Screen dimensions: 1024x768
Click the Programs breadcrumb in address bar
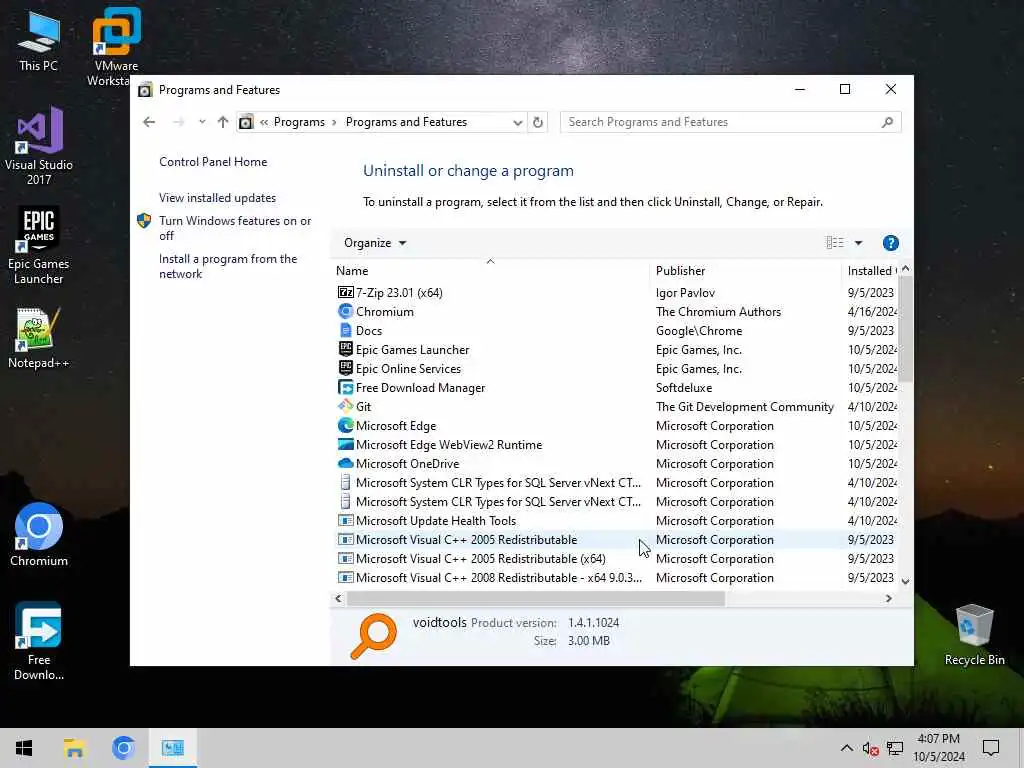click(x=299, y=122)
